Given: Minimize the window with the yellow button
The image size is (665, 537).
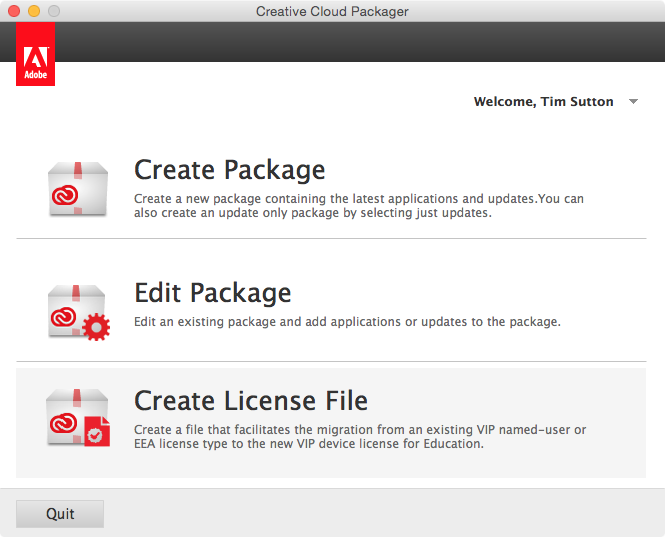Looking at the screenshot, I should point(34,11).
